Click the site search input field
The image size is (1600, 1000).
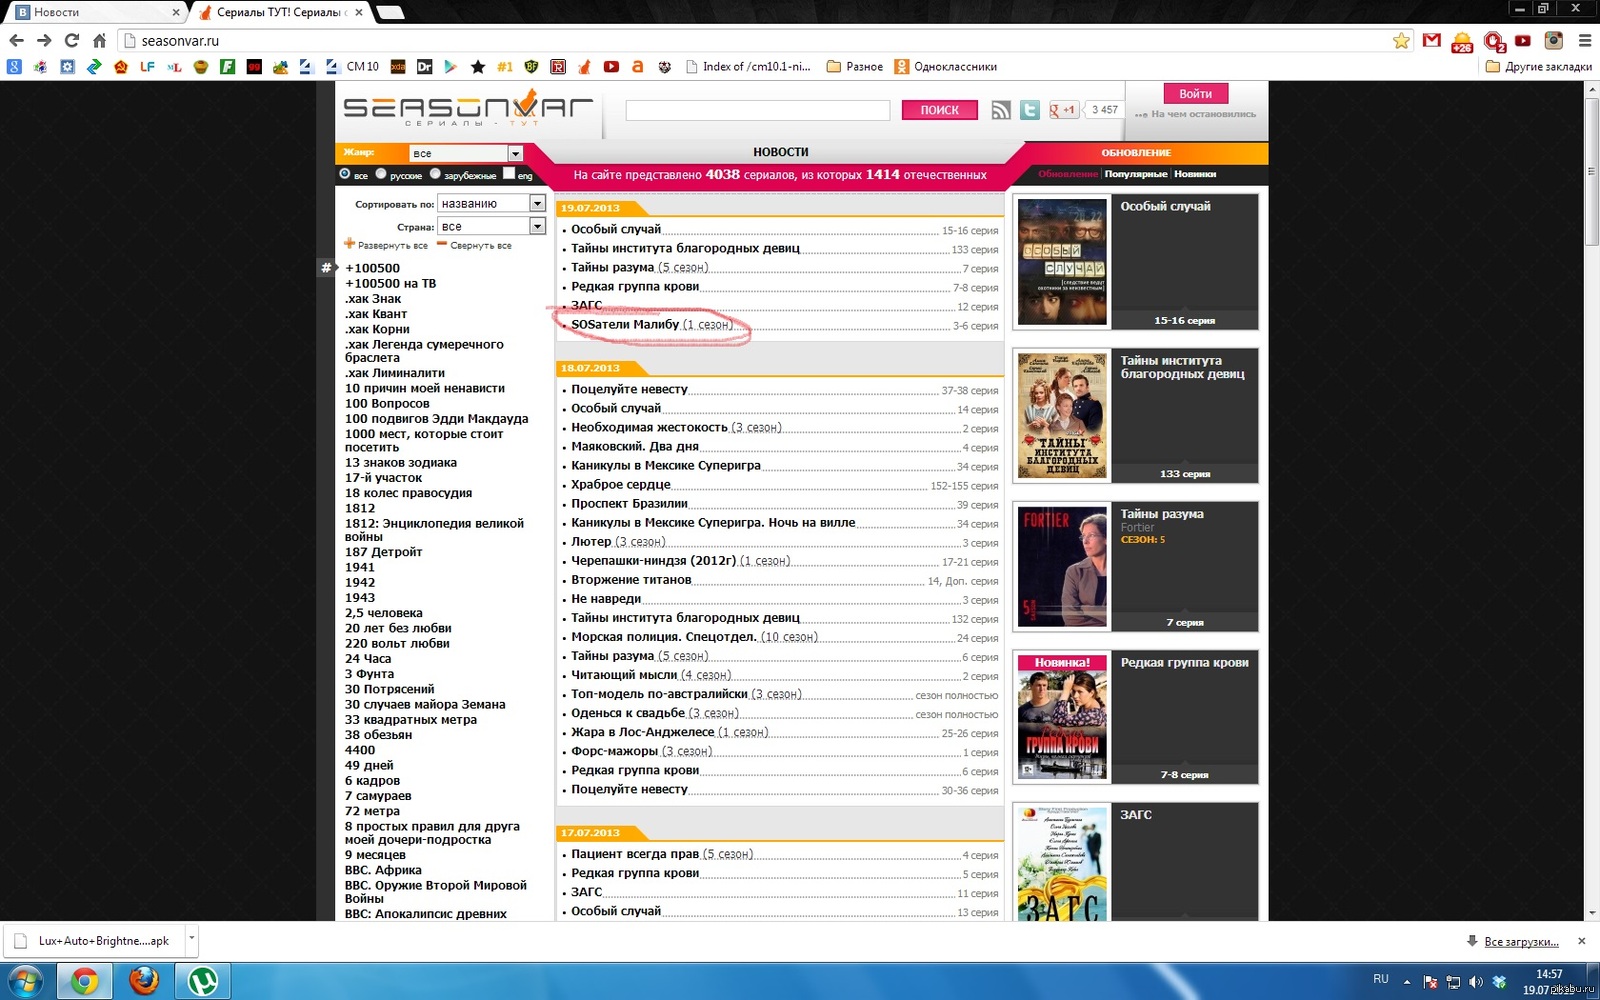coord(757,110)
